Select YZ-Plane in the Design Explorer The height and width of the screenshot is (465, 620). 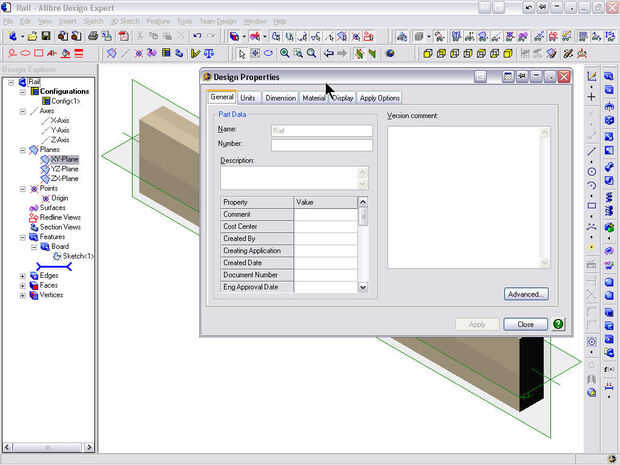pos(64,169)
